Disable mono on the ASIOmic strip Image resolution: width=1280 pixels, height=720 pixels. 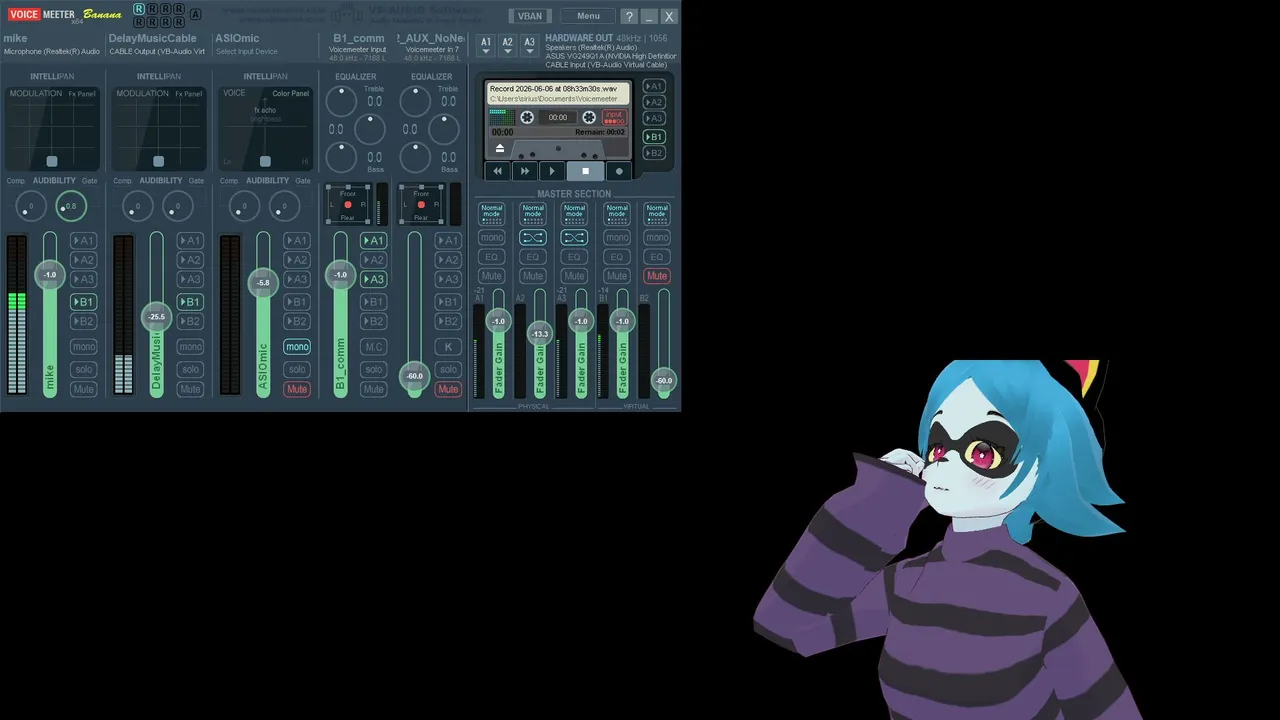tap(297, 347)
